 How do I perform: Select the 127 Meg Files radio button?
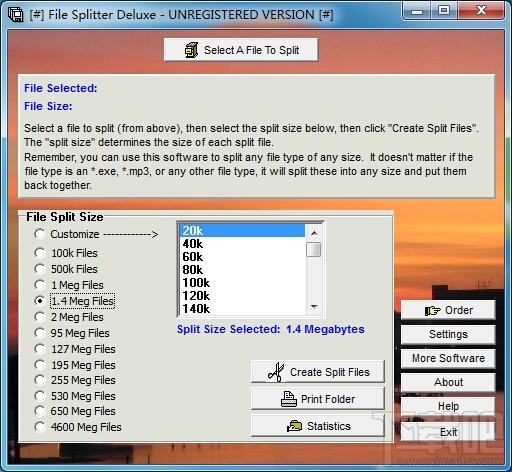(40, 349)
